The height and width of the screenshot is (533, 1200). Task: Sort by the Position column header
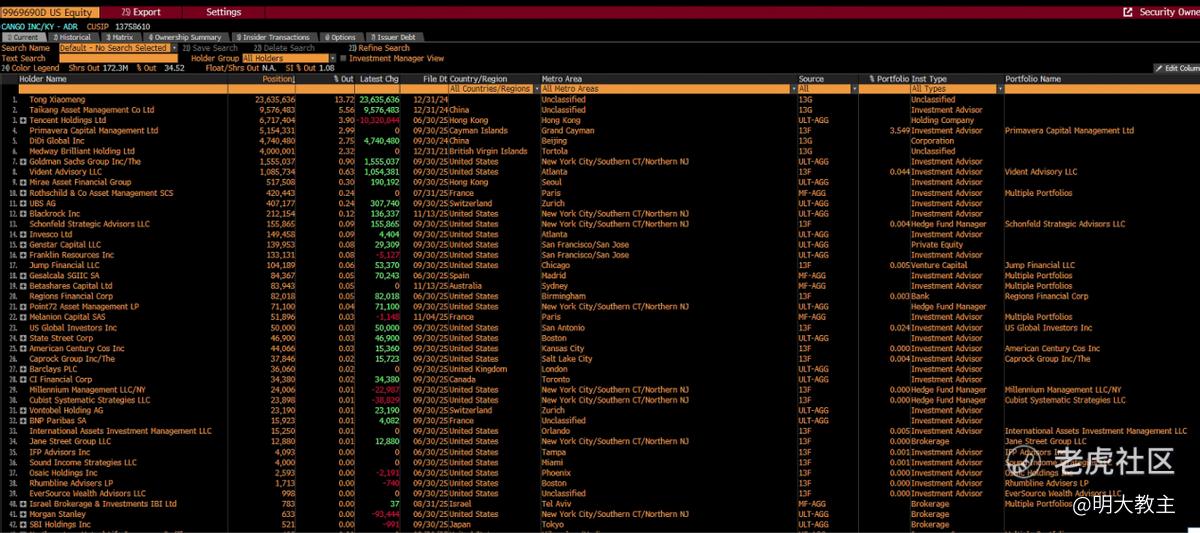coord(278,79)
